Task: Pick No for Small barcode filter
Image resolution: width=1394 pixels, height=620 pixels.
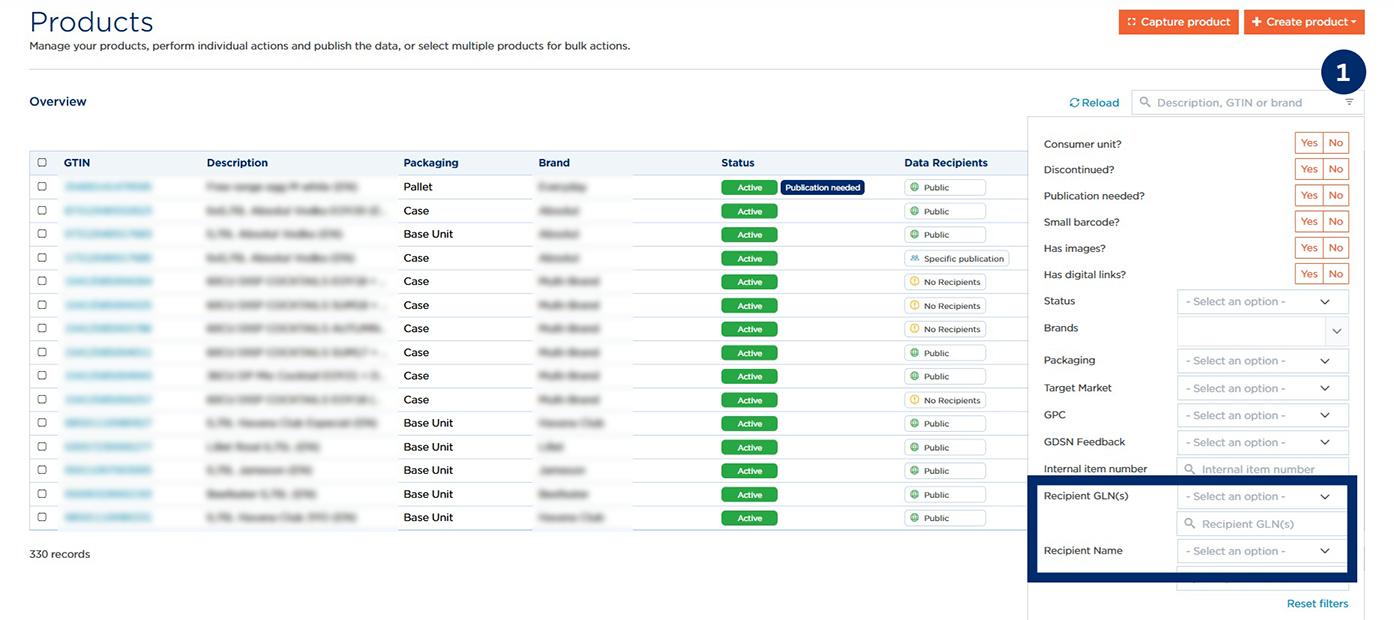Action: [x=1336, y=221]
